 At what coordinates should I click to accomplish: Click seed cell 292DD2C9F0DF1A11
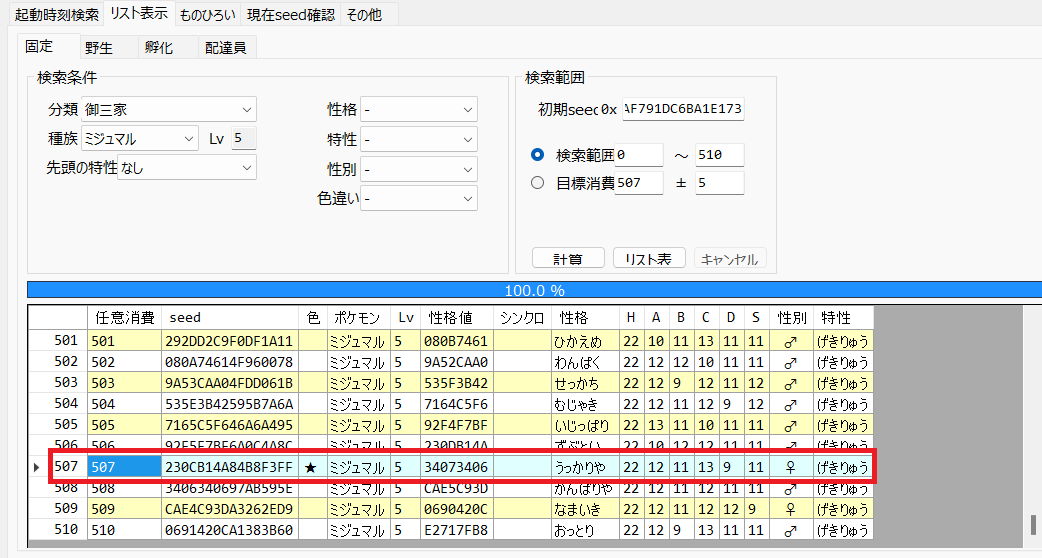pyautogui.click(x=230, y=341)
